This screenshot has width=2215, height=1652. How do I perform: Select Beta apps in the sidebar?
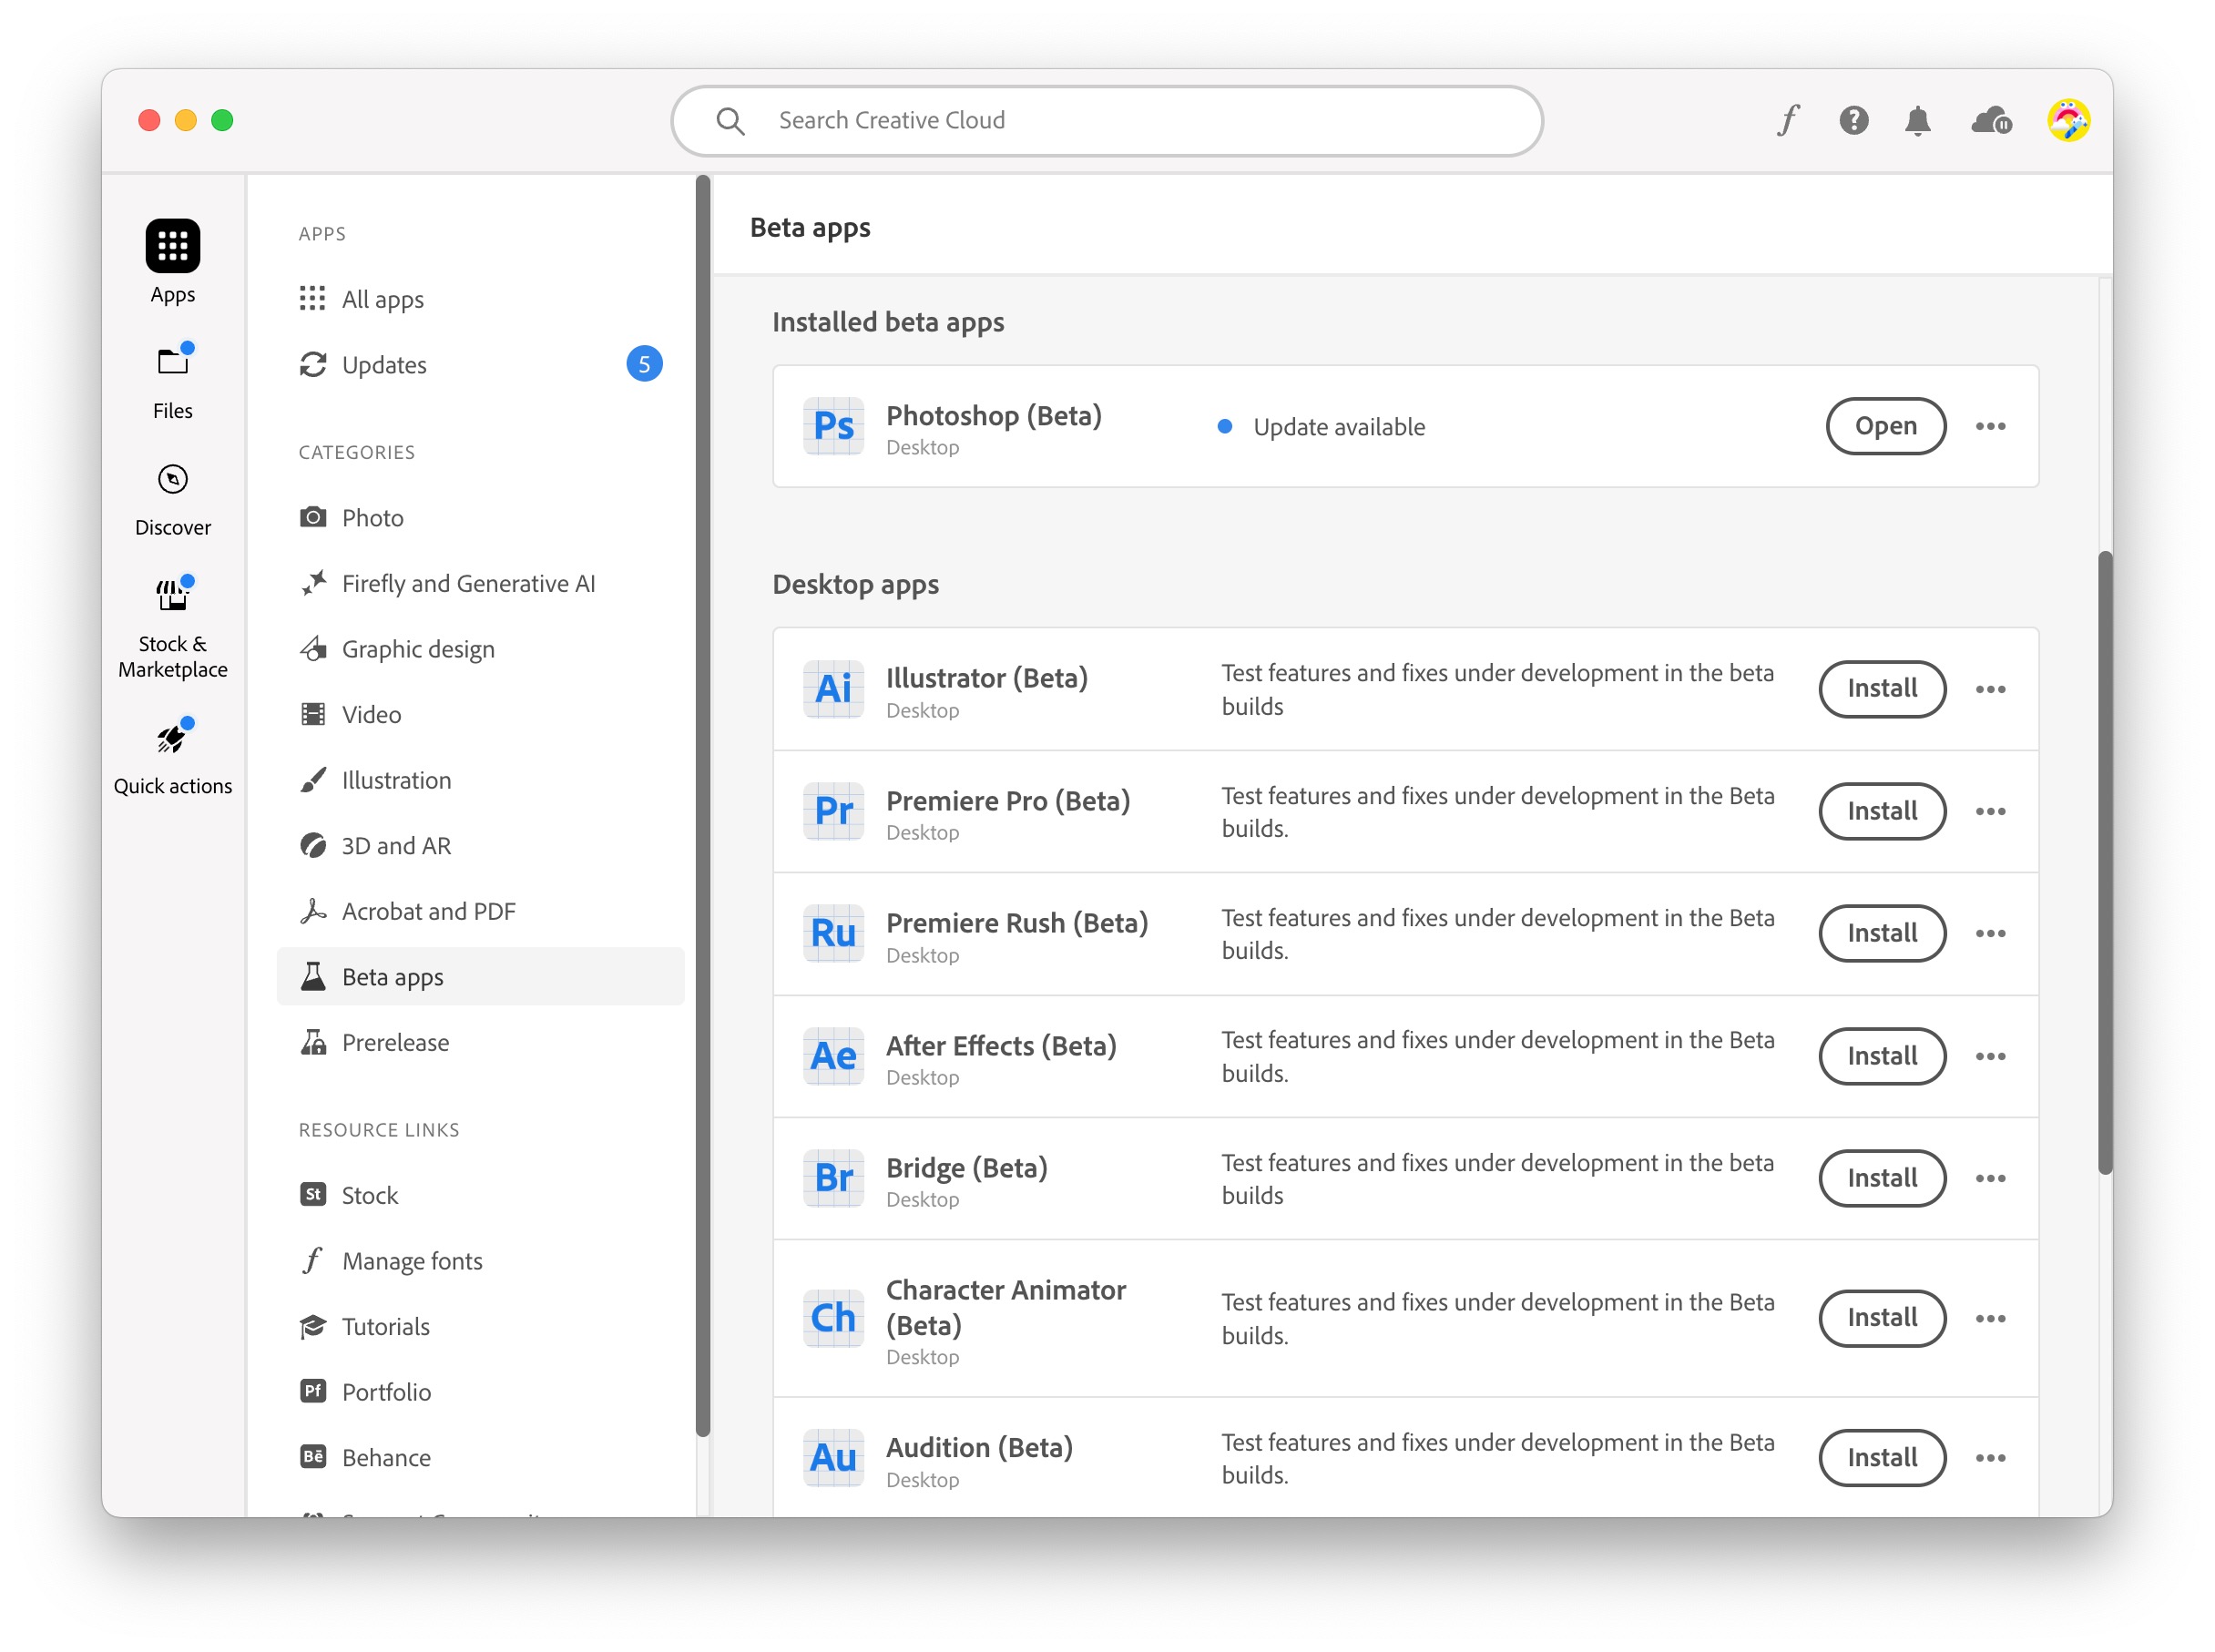coord(480,976)
